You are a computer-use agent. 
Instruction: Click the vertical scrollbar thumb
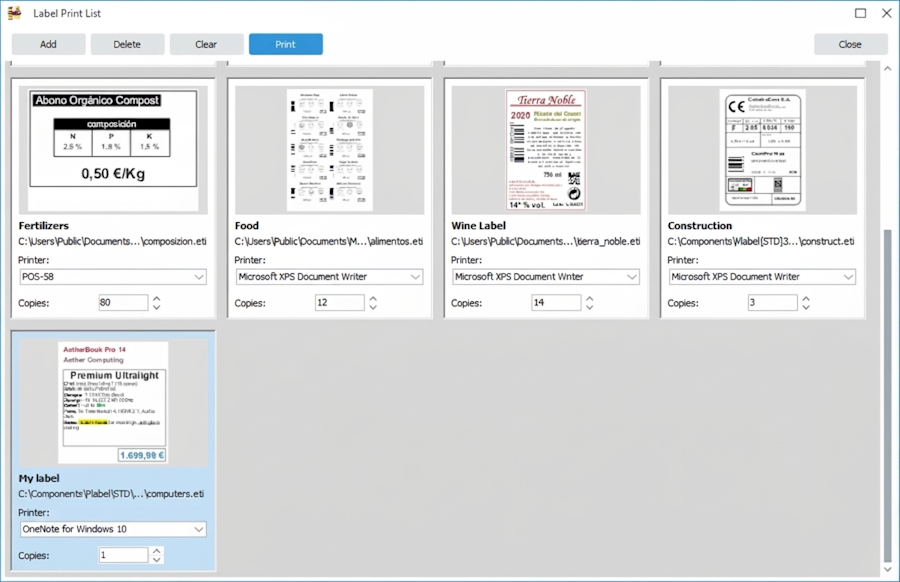point(888,396)
